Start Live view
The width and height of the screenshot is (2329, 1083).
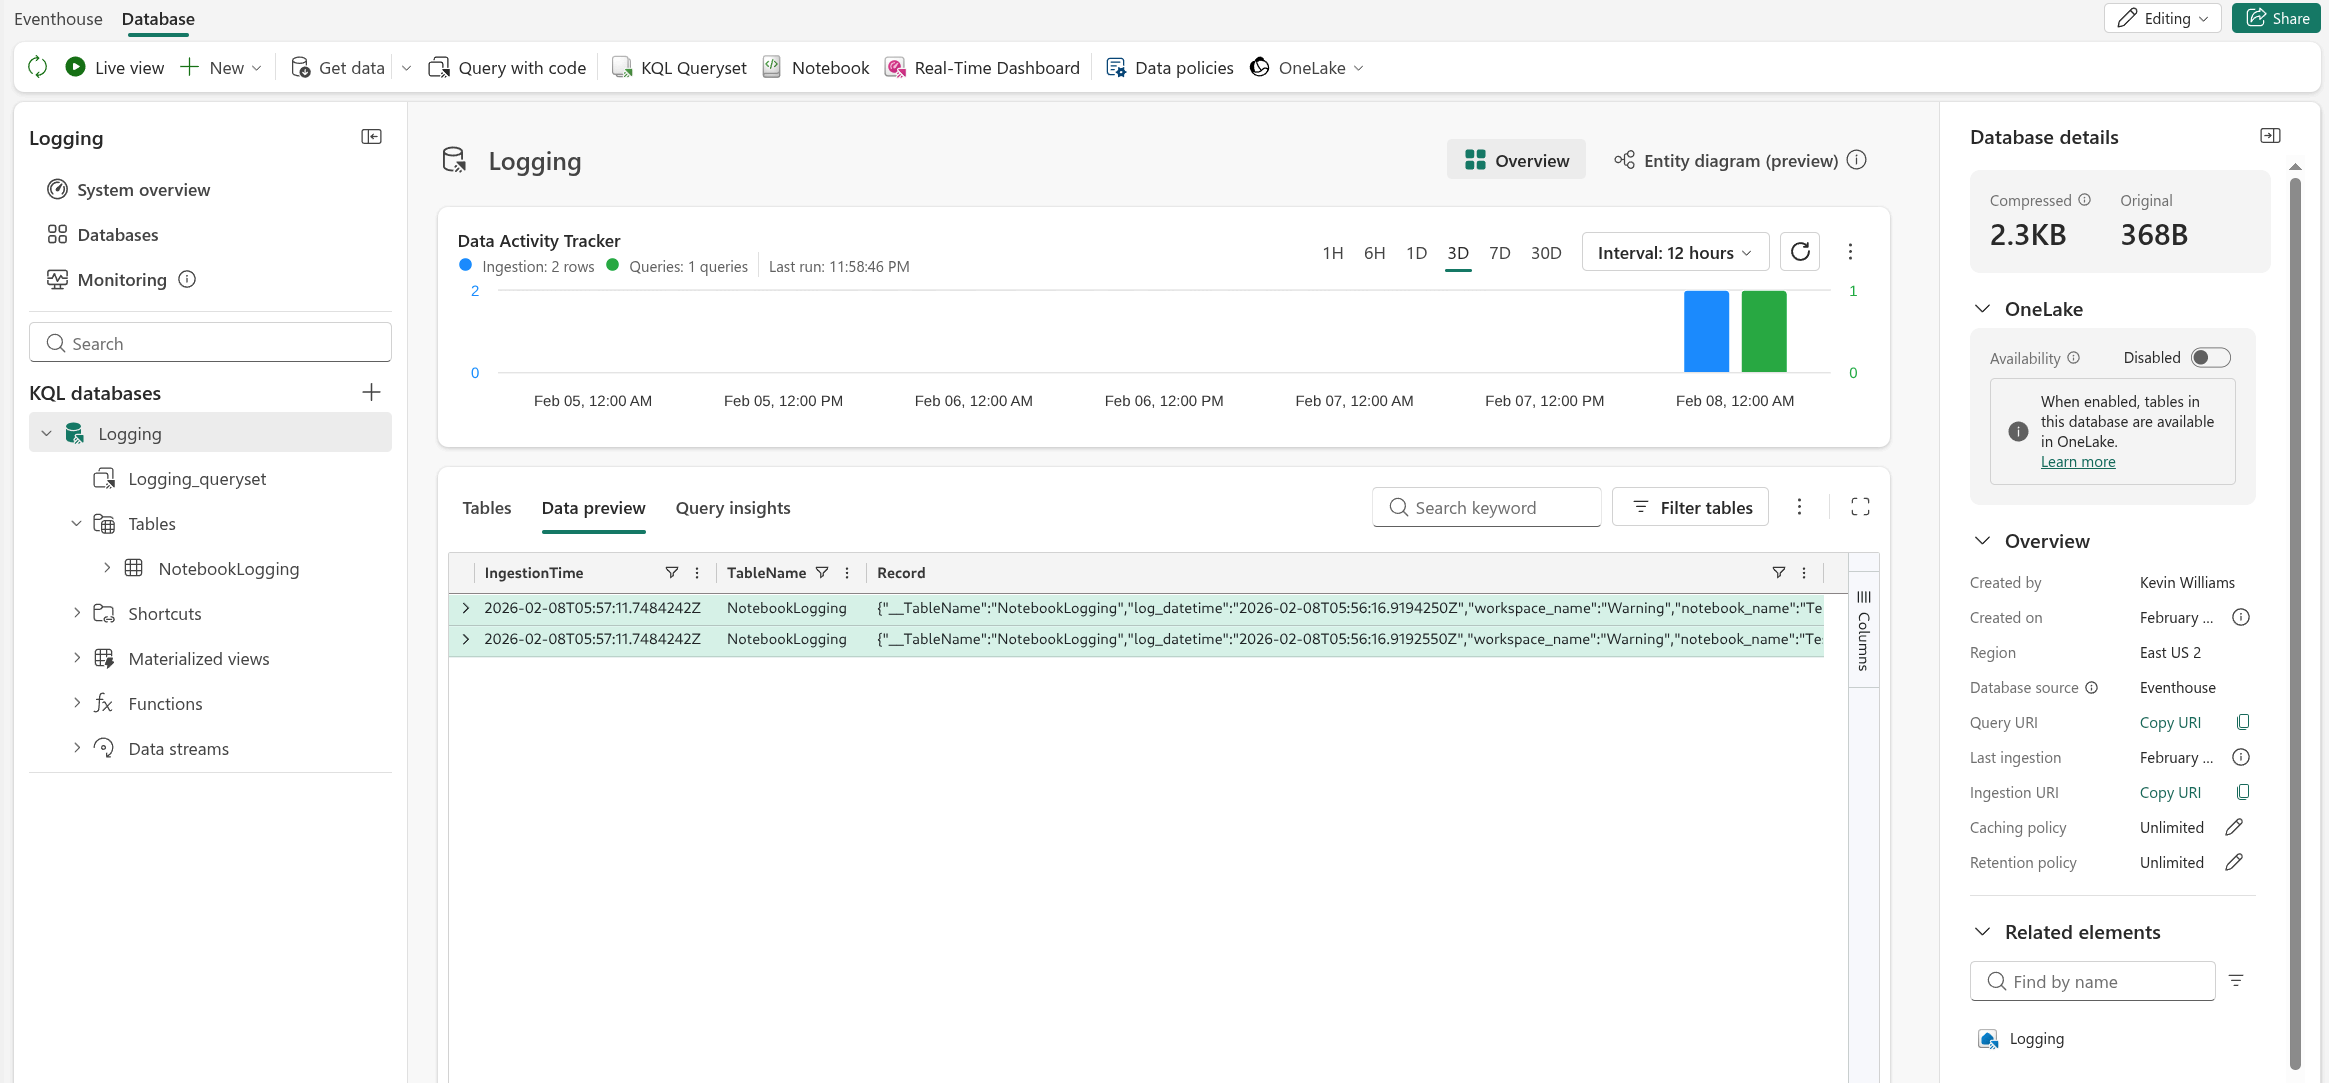[x=115, y=67]
